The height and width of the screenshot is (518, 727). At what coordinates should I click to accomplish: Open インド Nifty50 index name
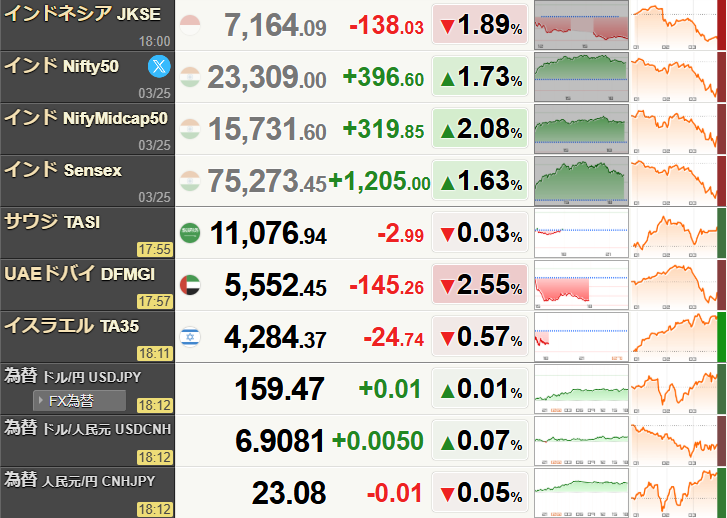[x=62, y=66]
